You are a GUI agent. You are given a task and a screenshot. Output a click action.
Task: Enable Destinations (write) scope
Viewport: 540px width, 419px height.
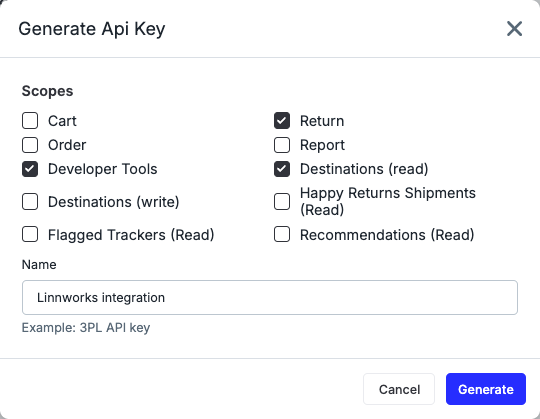(x=30, y=202)
